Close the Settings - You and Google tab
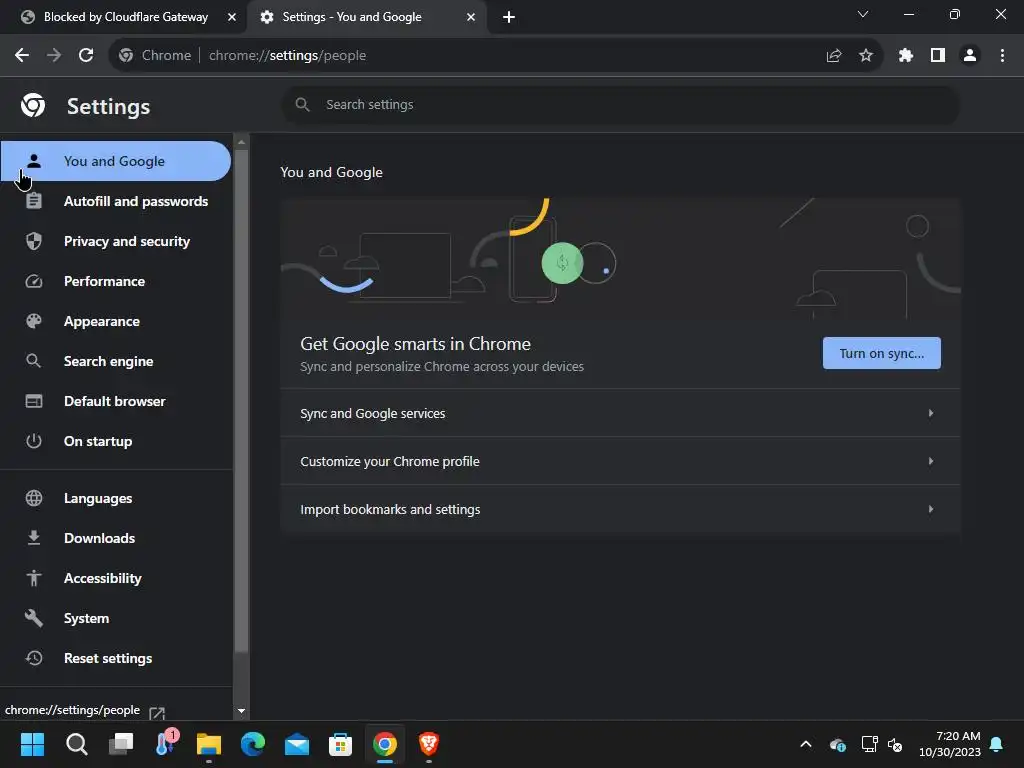This screenshot has width=1024, height=768. [x=471, y=18]
